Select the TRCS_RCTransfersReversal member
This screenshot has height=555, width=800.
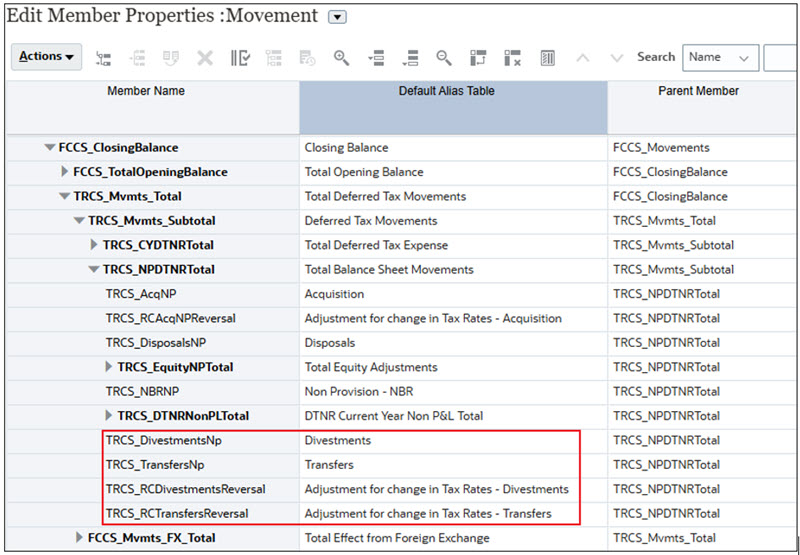(x=177, y=514)
